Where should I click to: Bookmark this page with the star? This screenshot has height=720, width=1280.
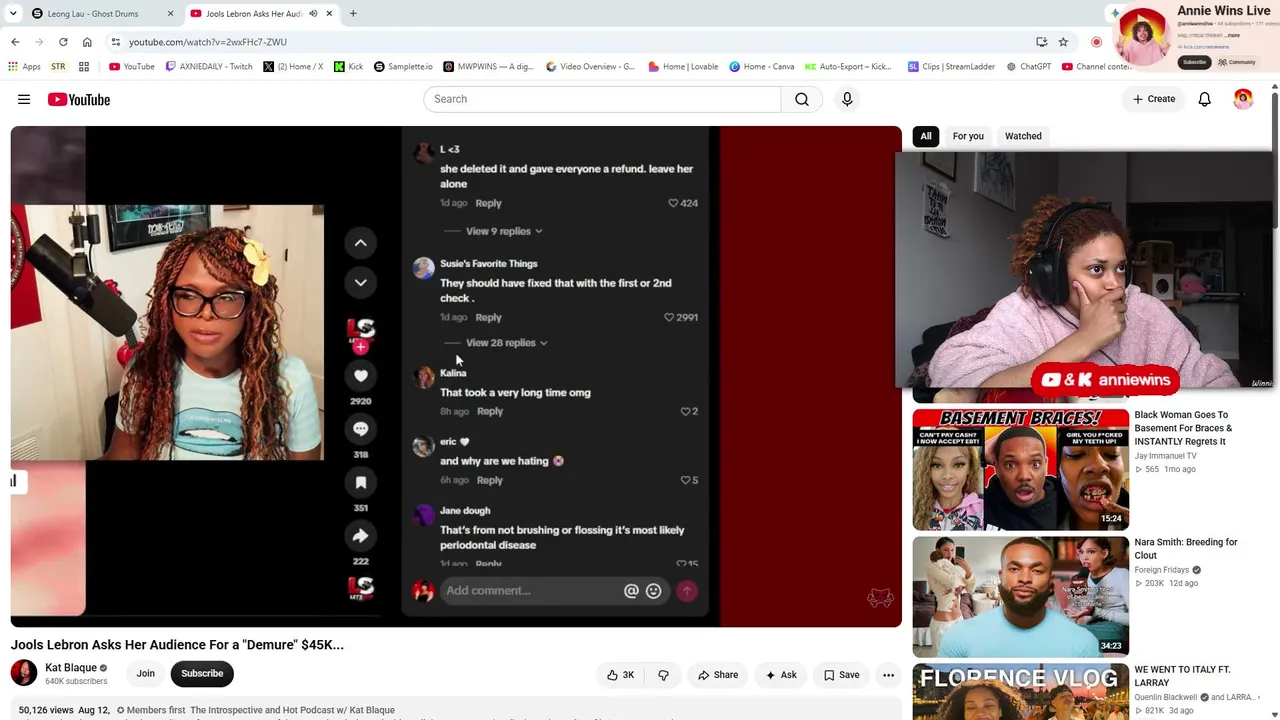[1063, 42]
